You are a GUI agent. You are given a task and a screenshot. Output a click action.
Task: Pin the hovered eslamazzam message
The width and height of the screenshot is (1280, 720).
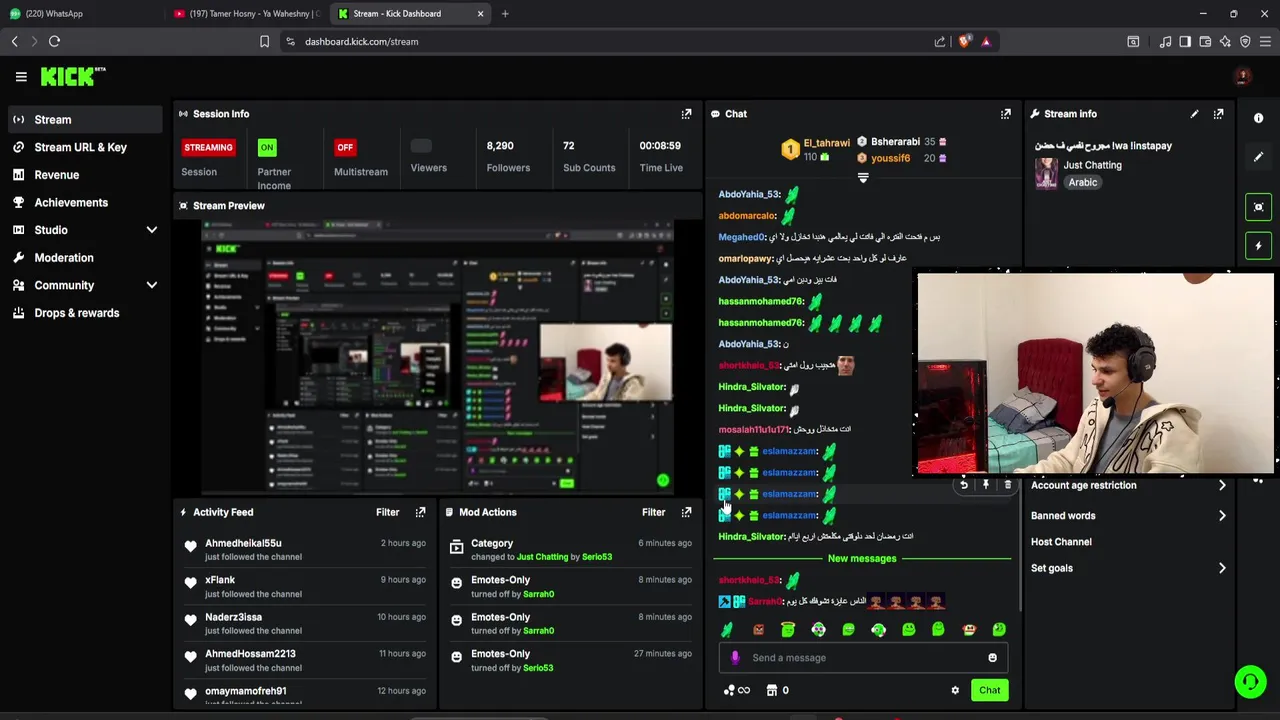point(985,485)
